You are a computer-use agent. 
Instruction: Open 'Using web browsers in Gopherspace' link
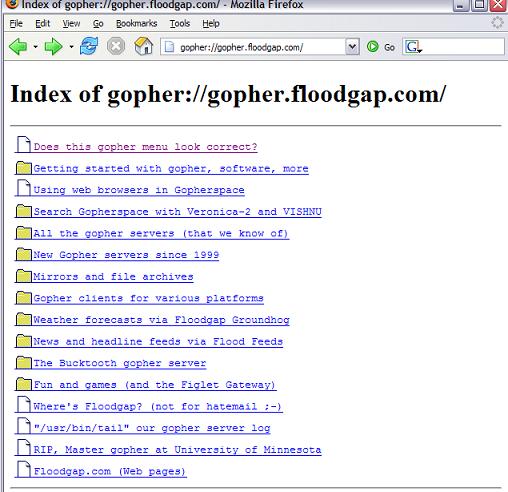tap(139, 190)
